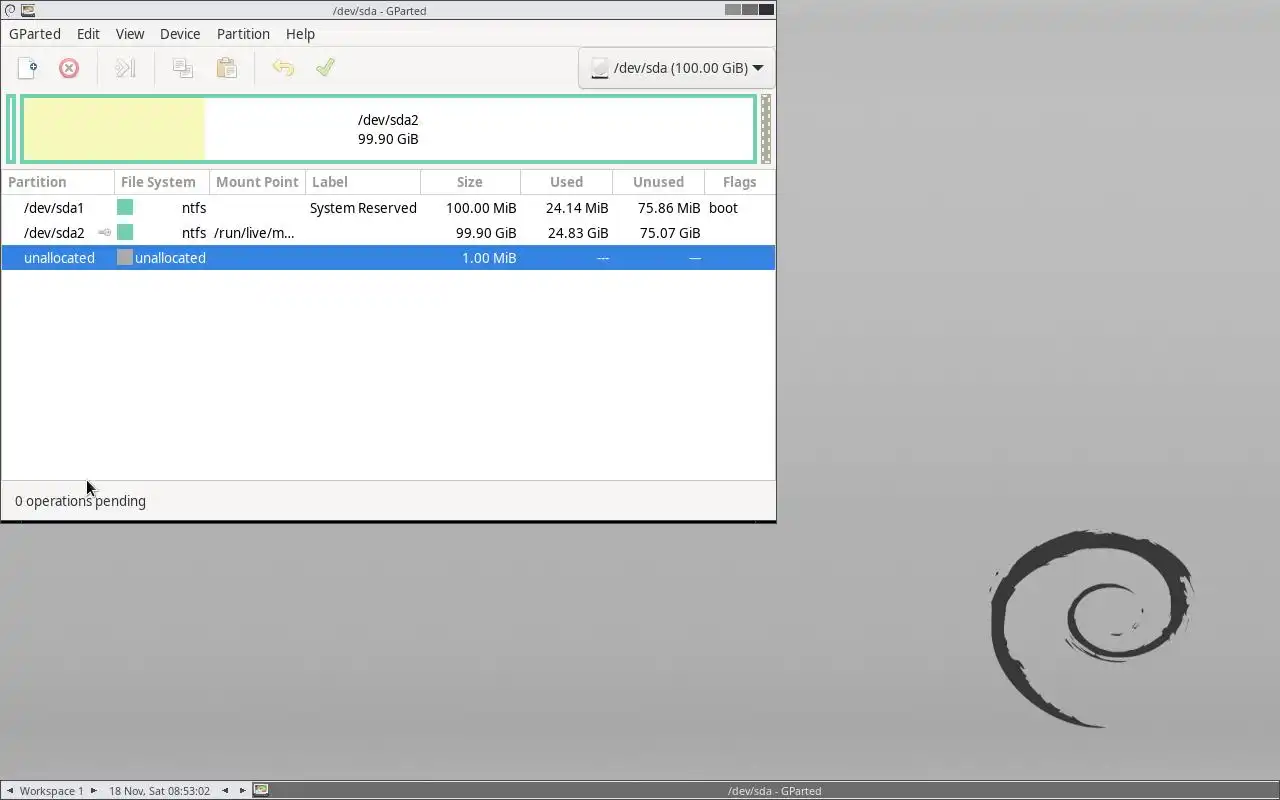Click the File System column header
This screenshot has height=800, width=1280.
[x=162, y=182]
